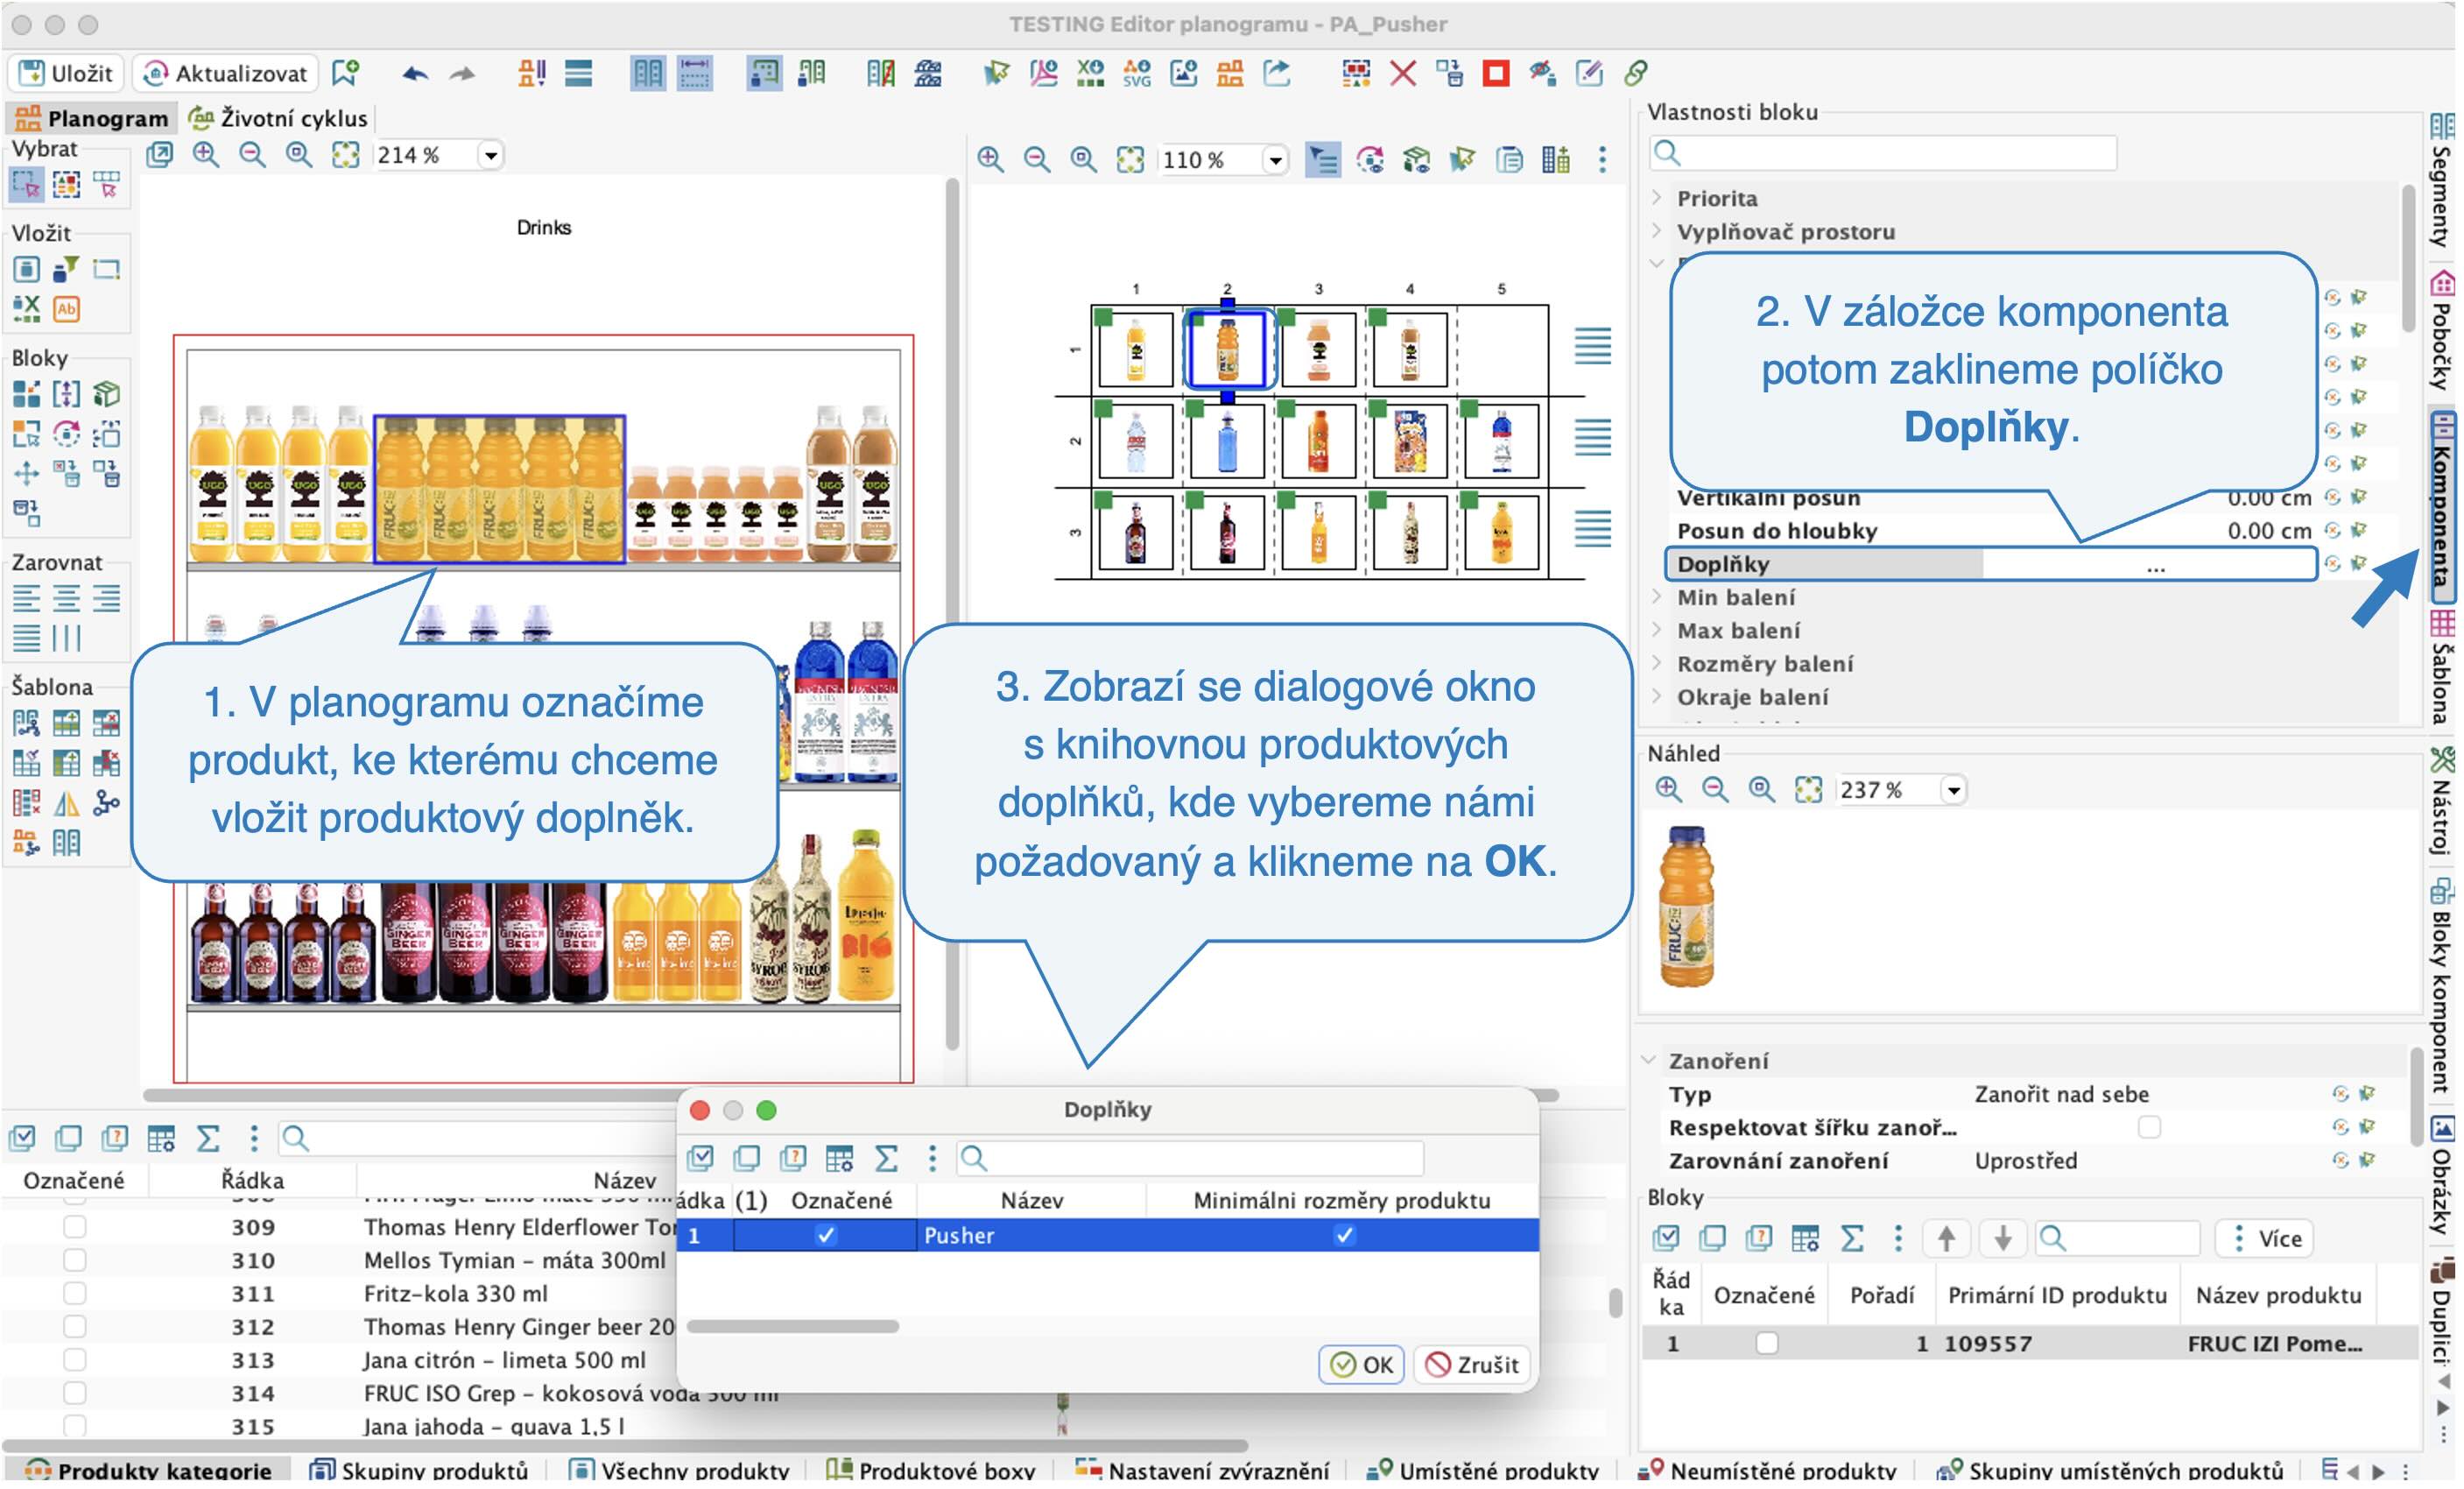Open schema view more options menu
2464x1489 pixels.
(1602, 159)
